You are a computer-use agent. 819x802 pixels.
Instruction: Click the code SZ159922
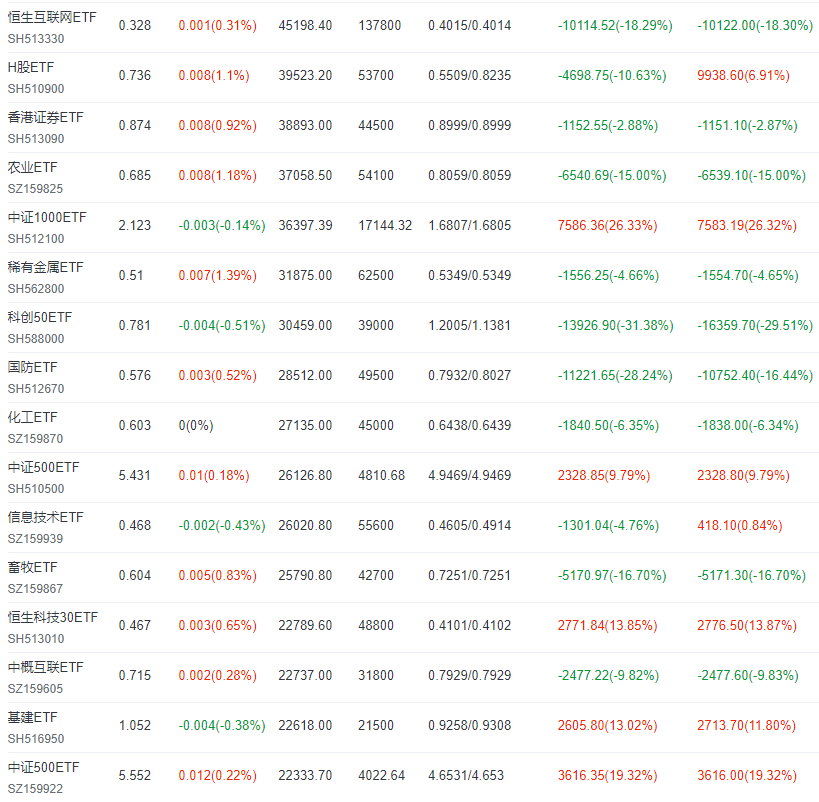click(x=35, y=789)
